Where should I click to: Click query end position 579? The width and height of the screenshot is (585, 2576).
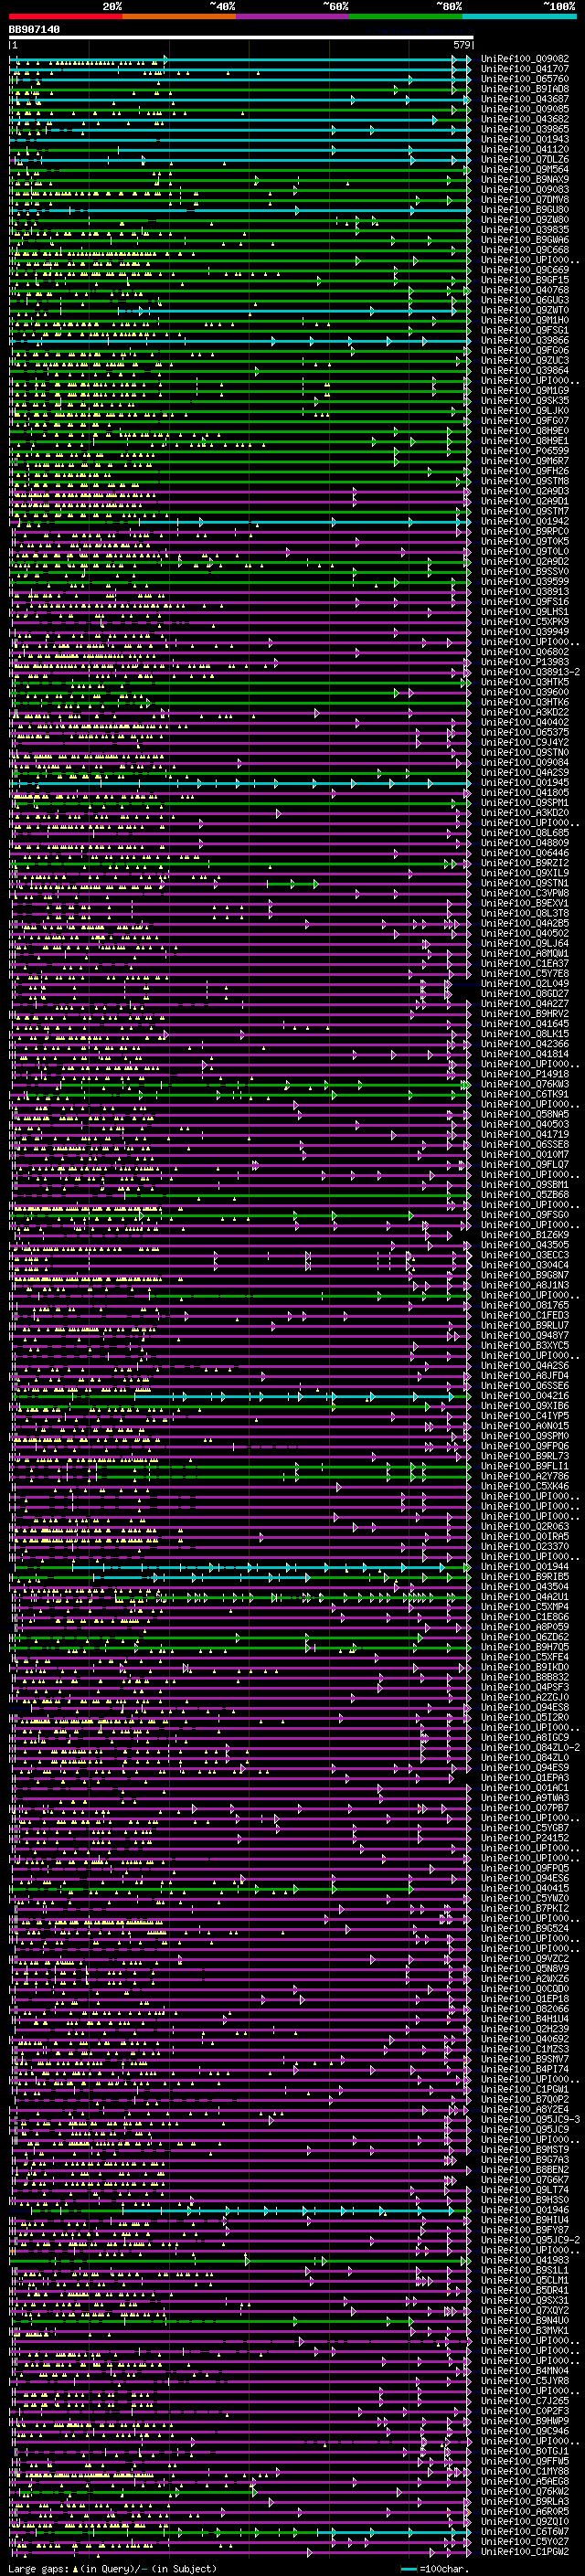click(x=461, y=45)
